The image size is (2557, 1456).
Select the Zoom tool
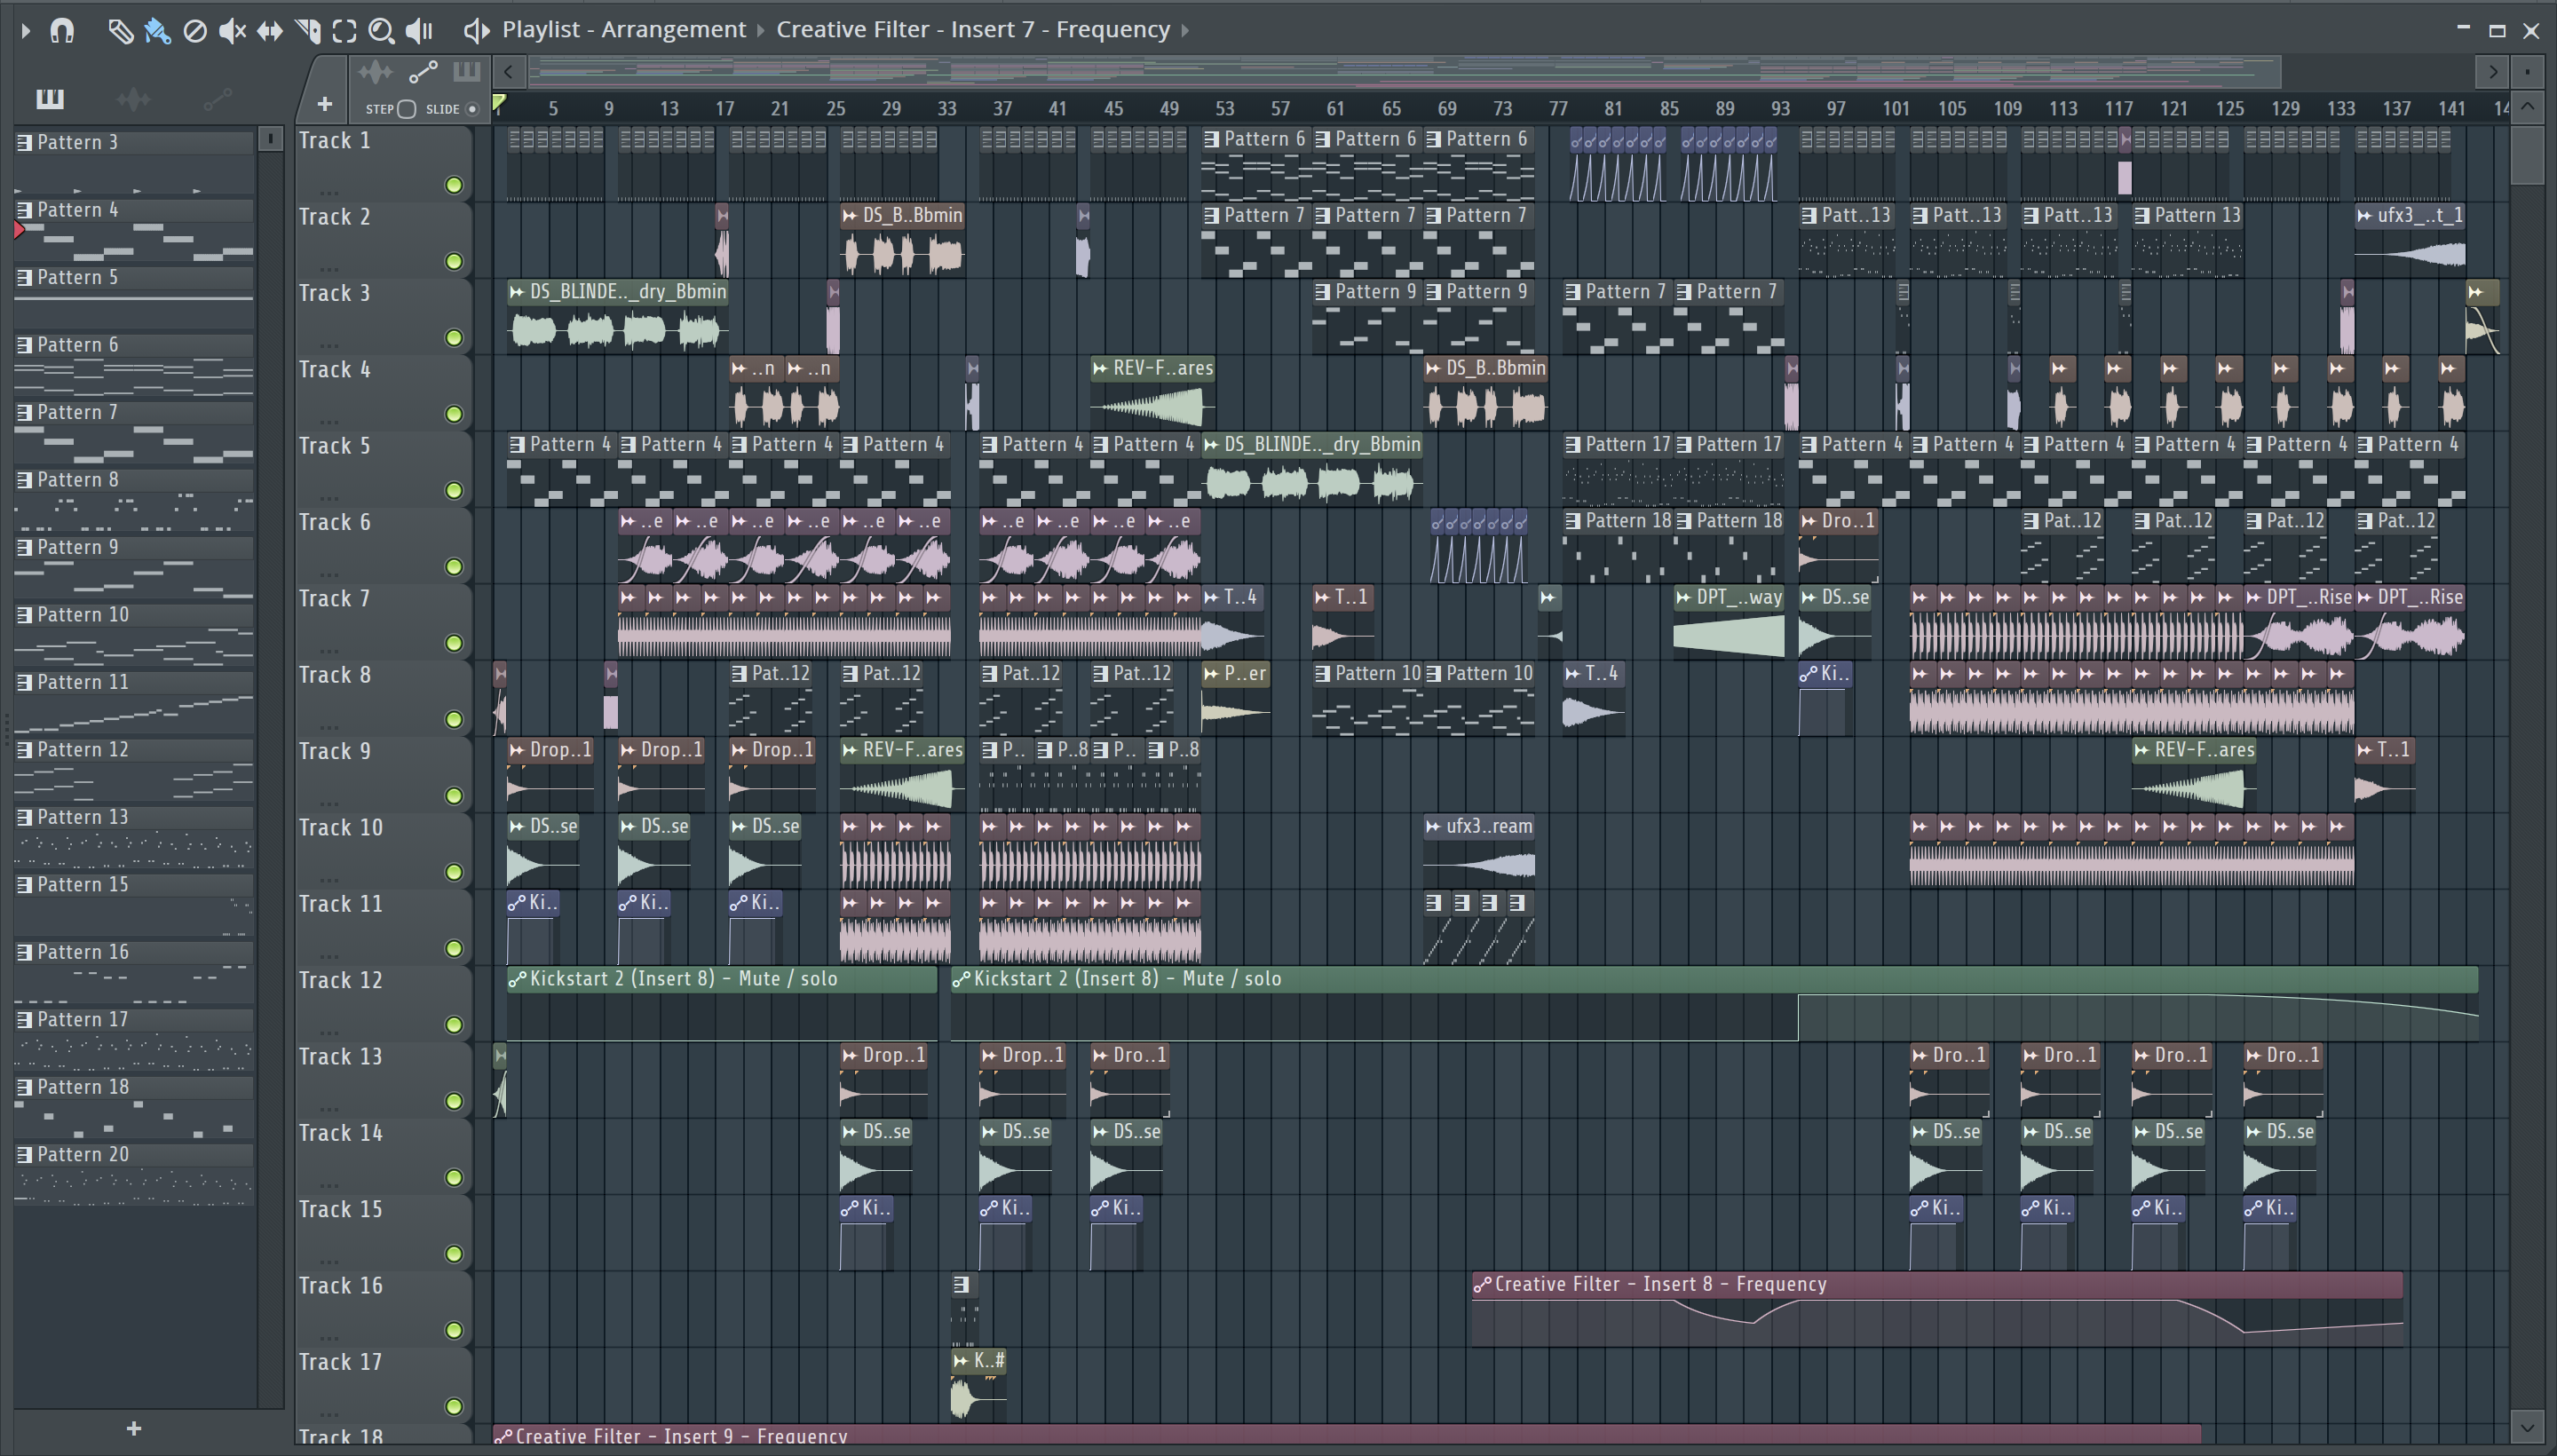381,31
